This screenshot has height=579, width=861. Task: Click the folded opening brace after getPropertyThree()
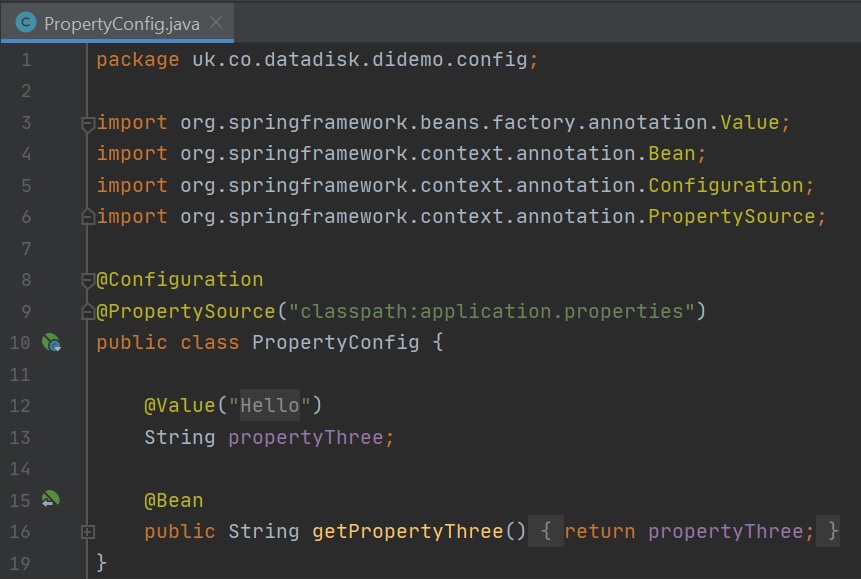point(546,532)
